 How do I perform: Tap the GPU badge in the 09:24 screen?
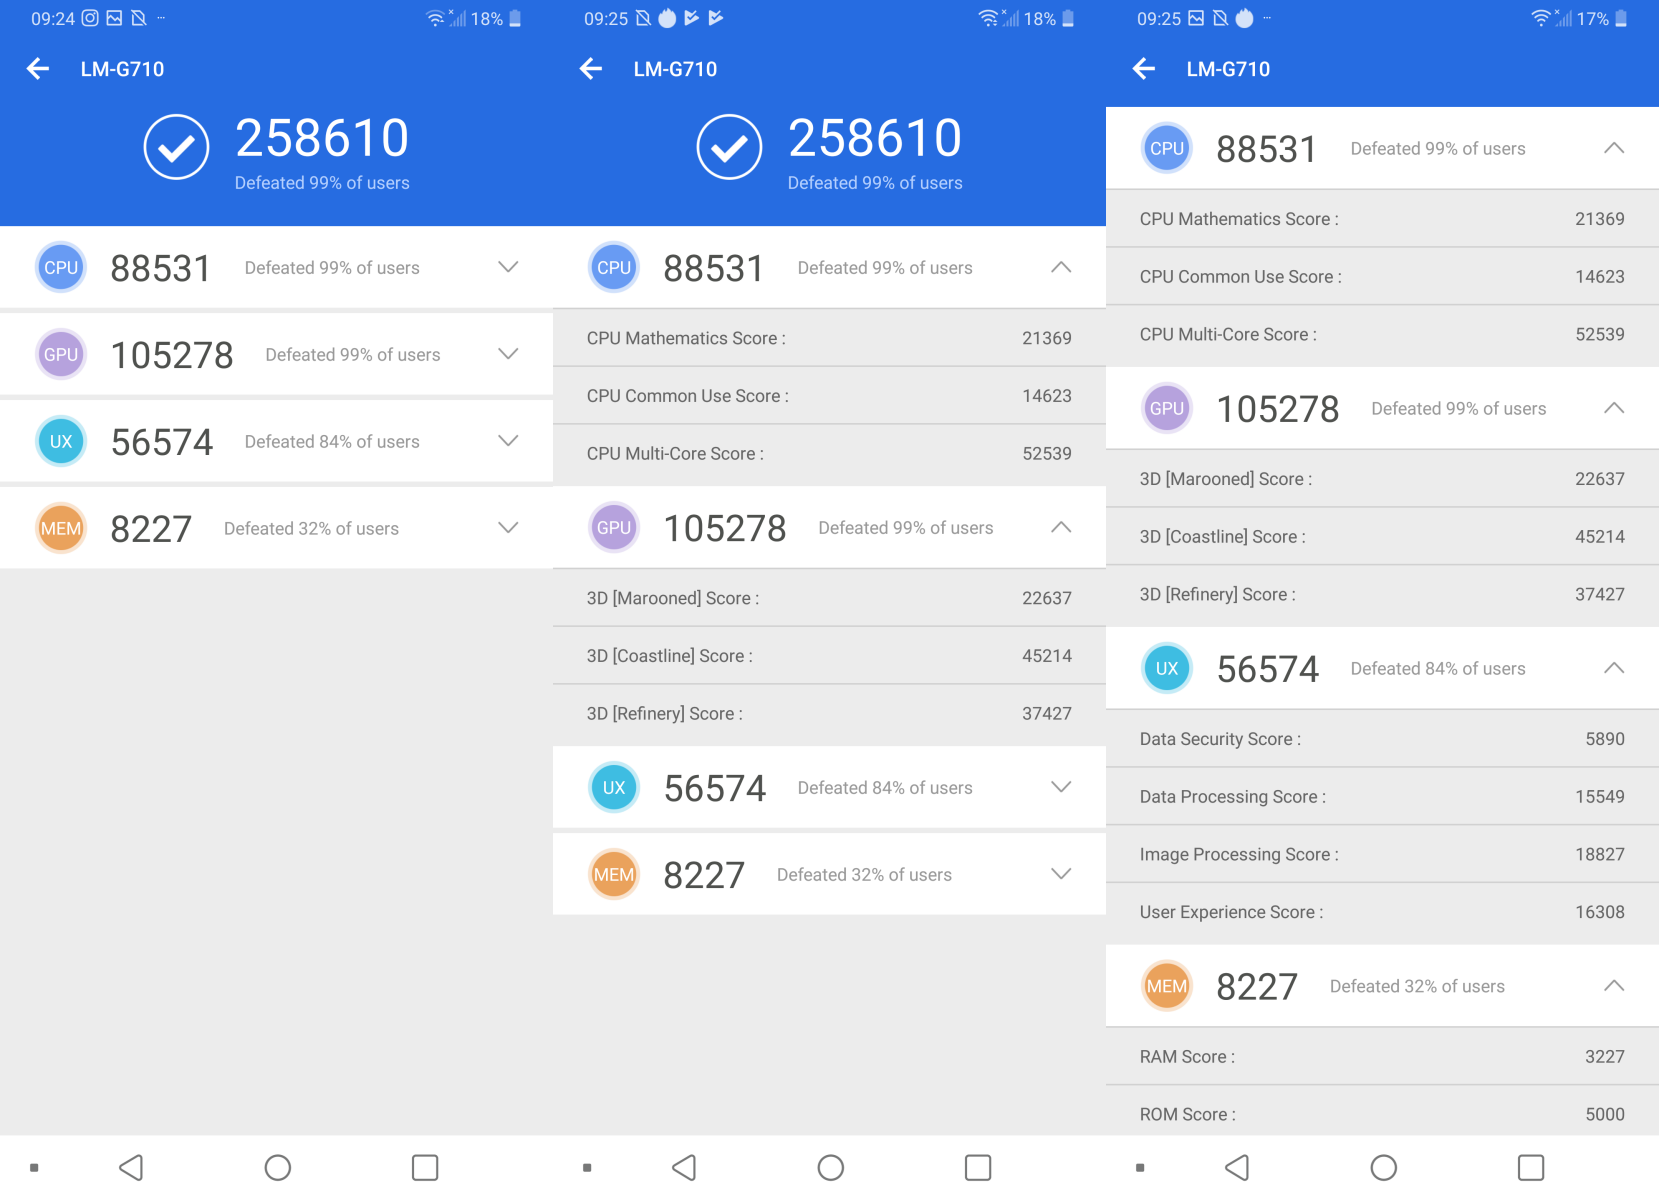click(x=61, y=354)
